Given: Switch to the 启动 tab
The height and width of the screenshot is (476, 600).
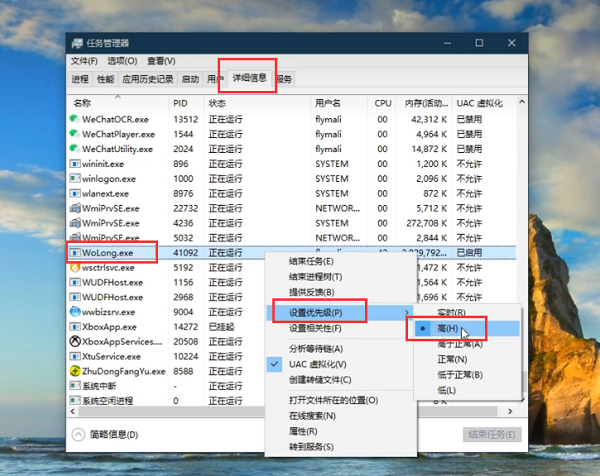Looking at the screenshot, I should click(x=190, y=79).
